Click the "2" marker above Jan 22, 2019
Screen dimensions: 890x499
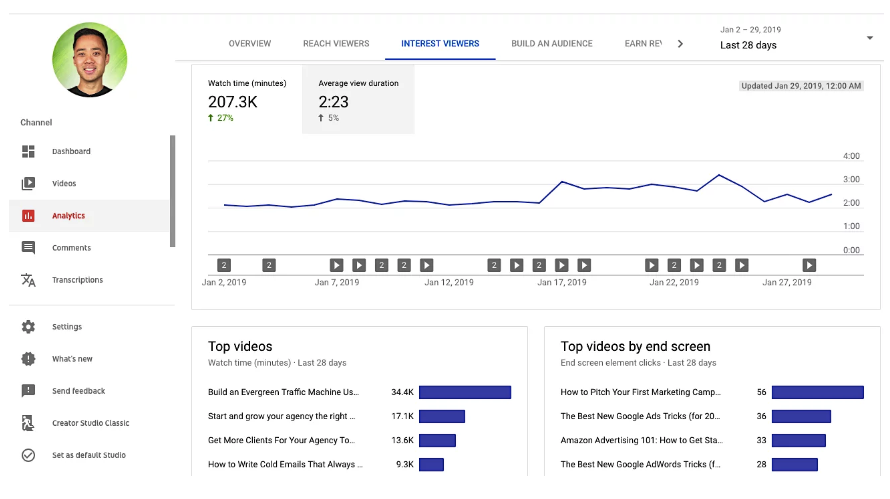pos(674,265)
